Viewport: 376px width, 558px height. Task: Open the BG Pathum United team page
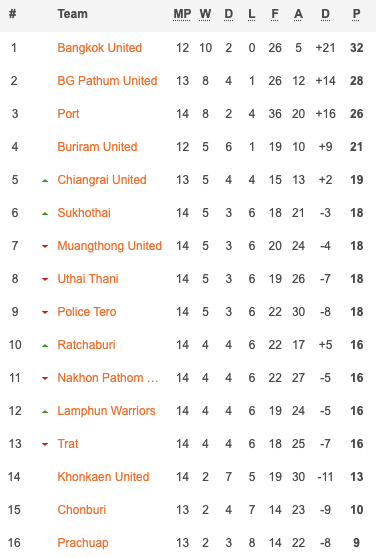click(x=107, y=81)
